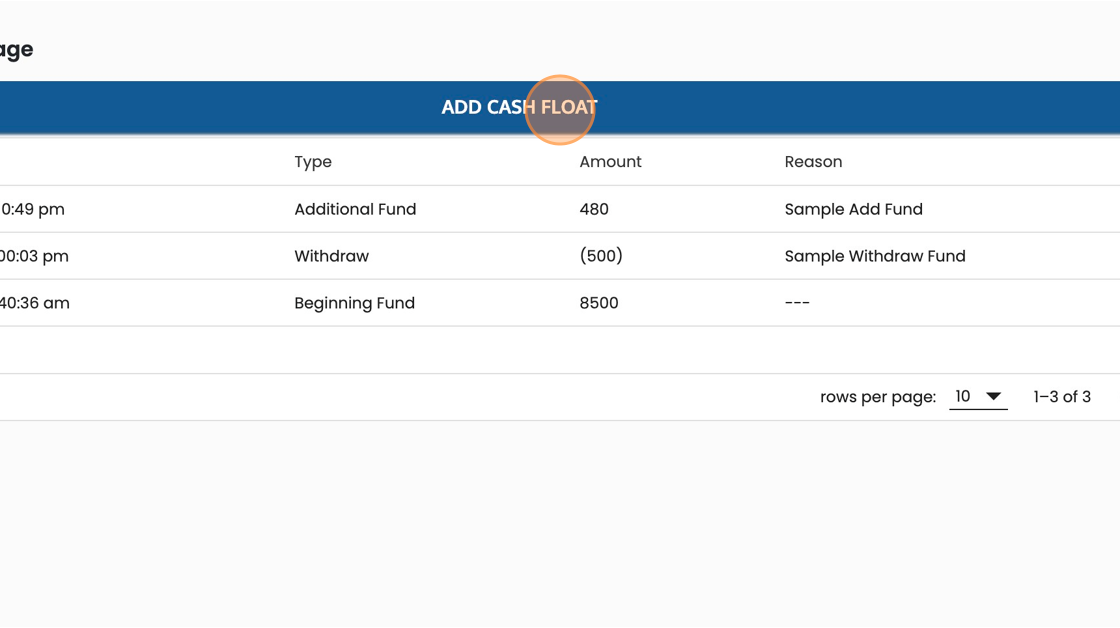The height and width of the screenshot is (628, 1120).
Task: Click the (500) withdraw amount cell
Action: (601, 256)
